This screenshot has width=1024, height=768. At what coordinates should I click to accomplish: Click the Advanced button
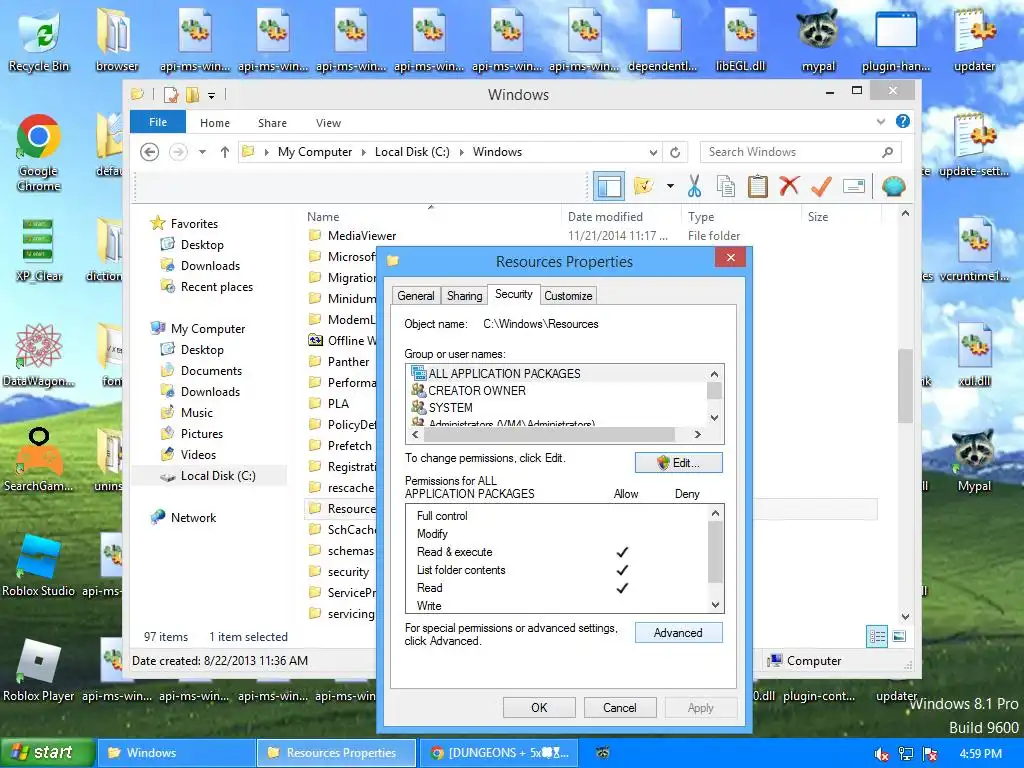tap(679, 633)
